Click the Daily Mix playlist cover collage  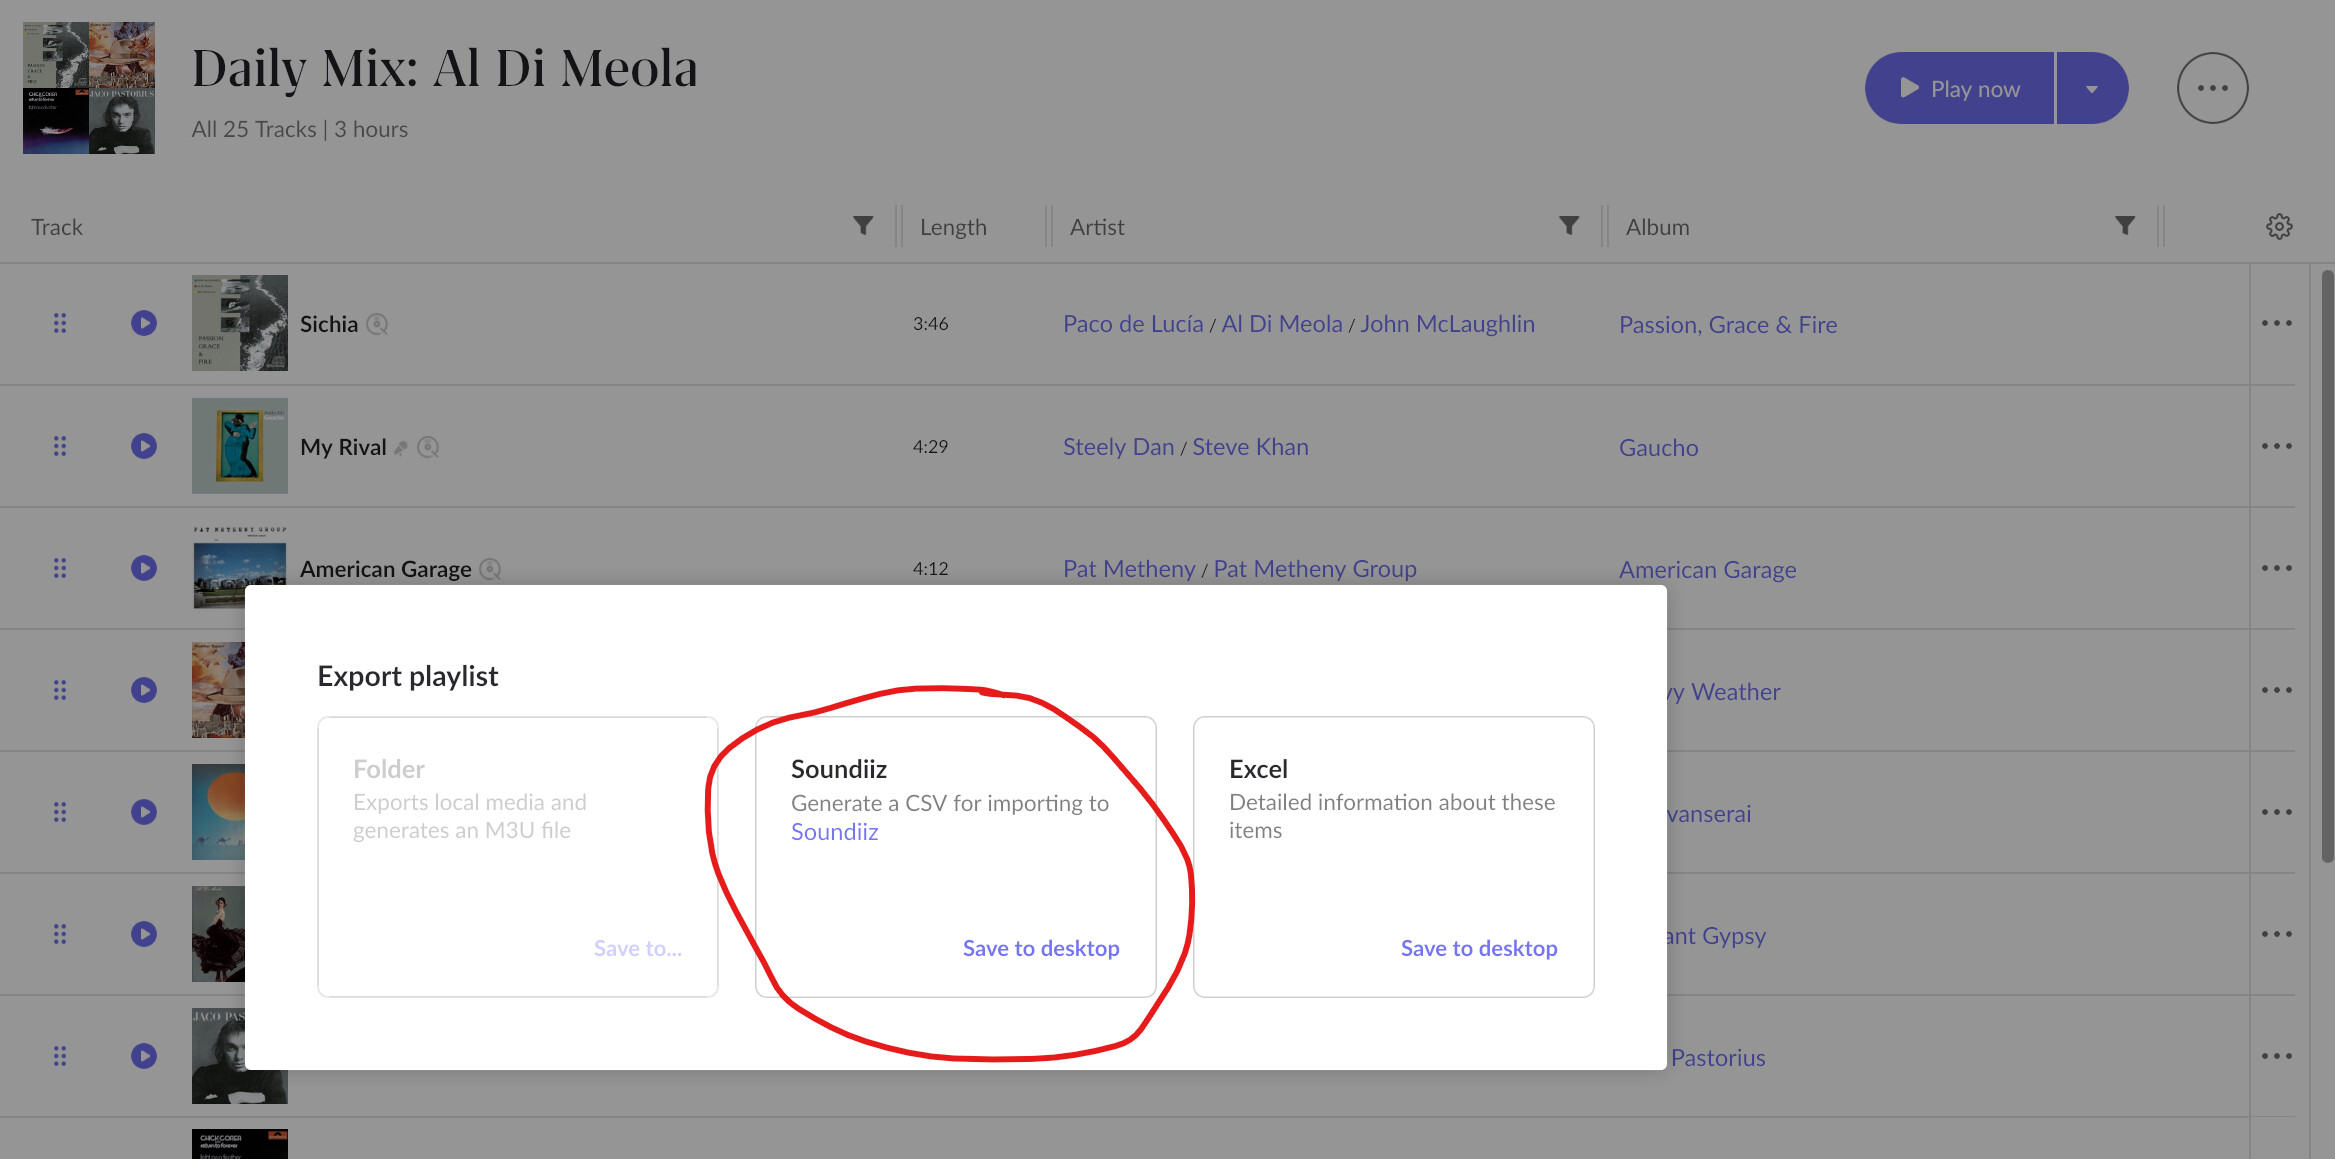pos(89,88)
